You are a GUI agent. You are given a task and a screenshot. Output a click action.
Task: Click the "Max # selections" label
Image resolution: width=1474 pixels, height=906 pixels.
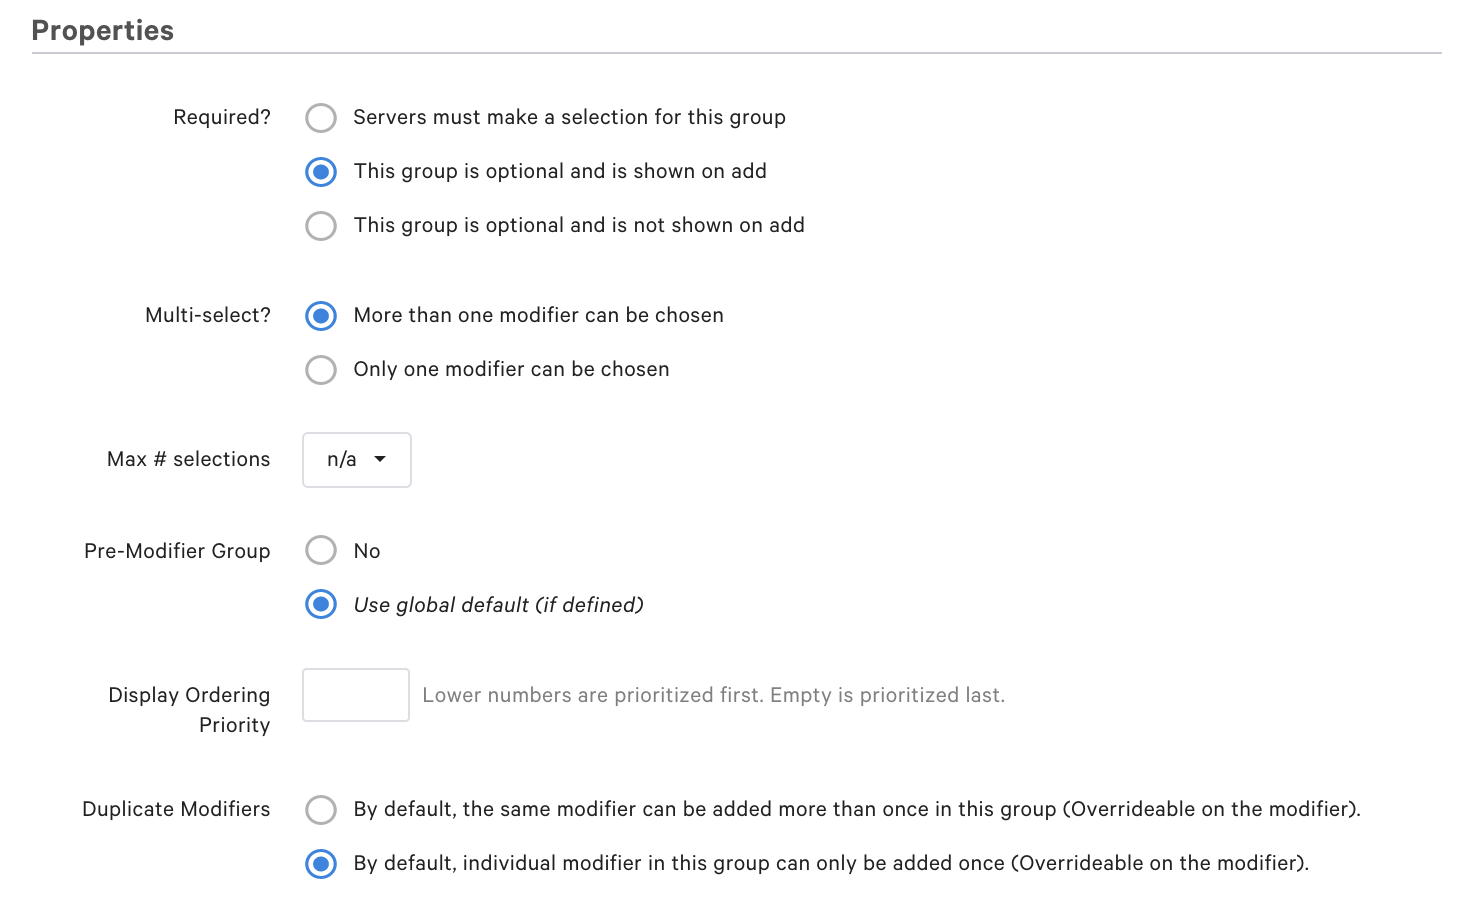pyautogui.click(x=188, y=459)
